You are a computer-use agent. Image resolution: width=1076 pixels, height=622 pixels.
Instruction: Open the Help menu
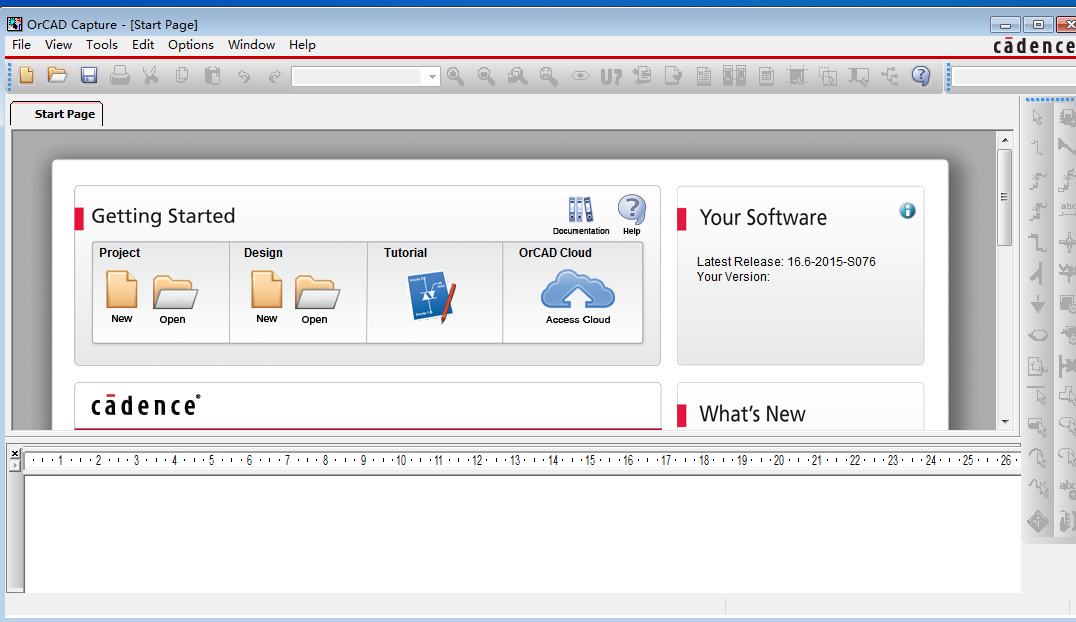click(x=302, y=45)
